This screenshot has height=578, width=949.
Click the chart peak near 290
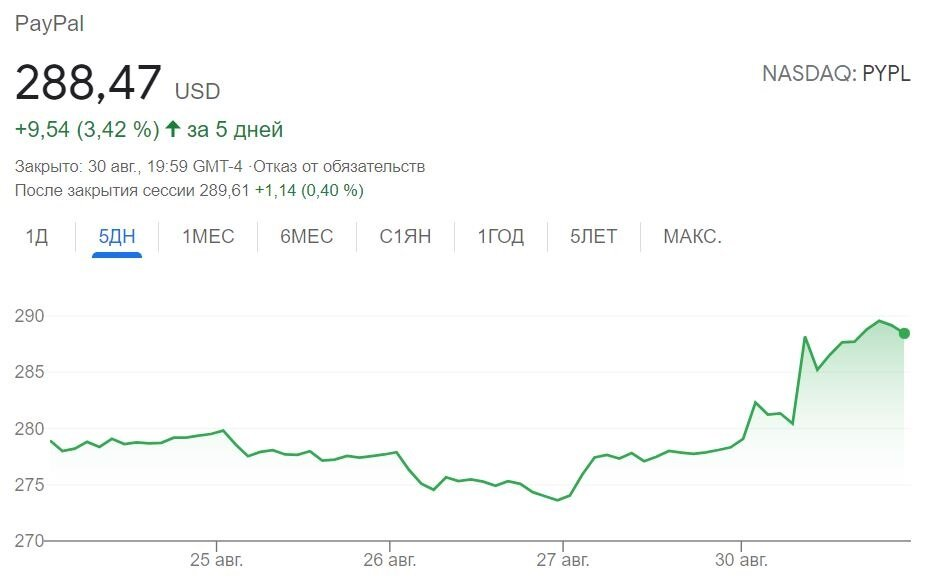[x=878, y=321]
